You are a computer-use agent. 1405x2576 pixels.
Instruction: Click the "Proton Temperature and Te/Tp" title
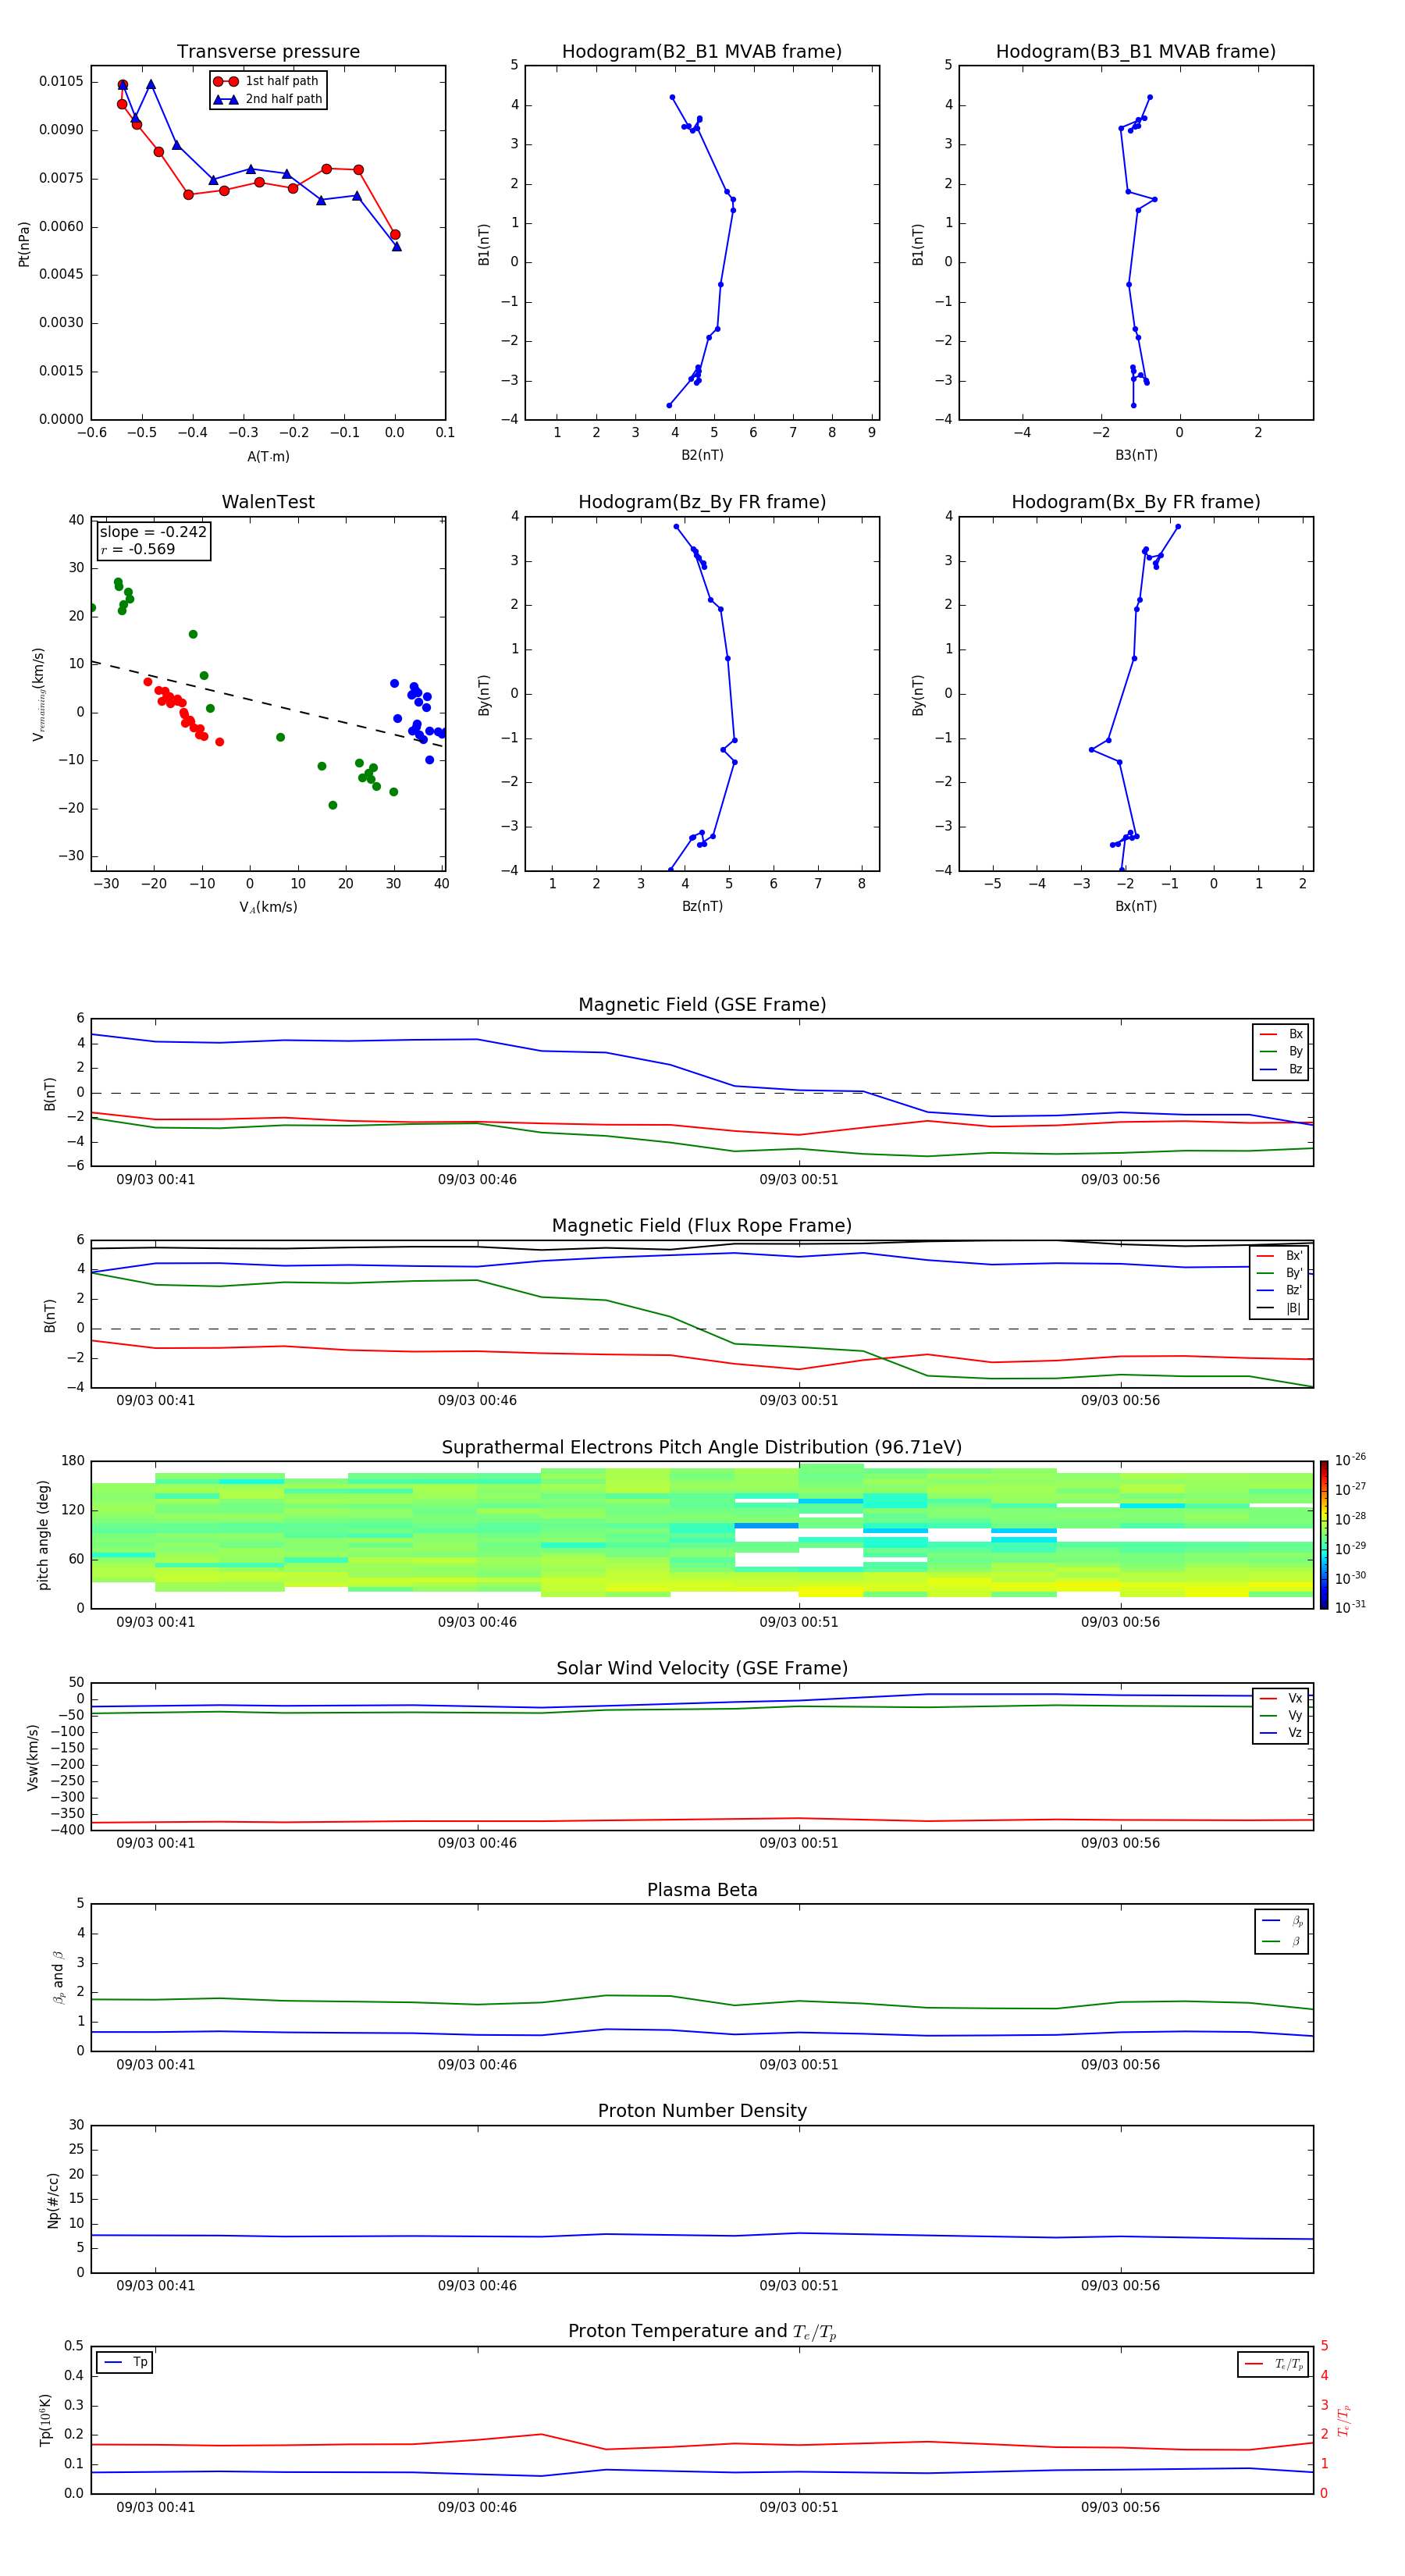(702, 2332)
